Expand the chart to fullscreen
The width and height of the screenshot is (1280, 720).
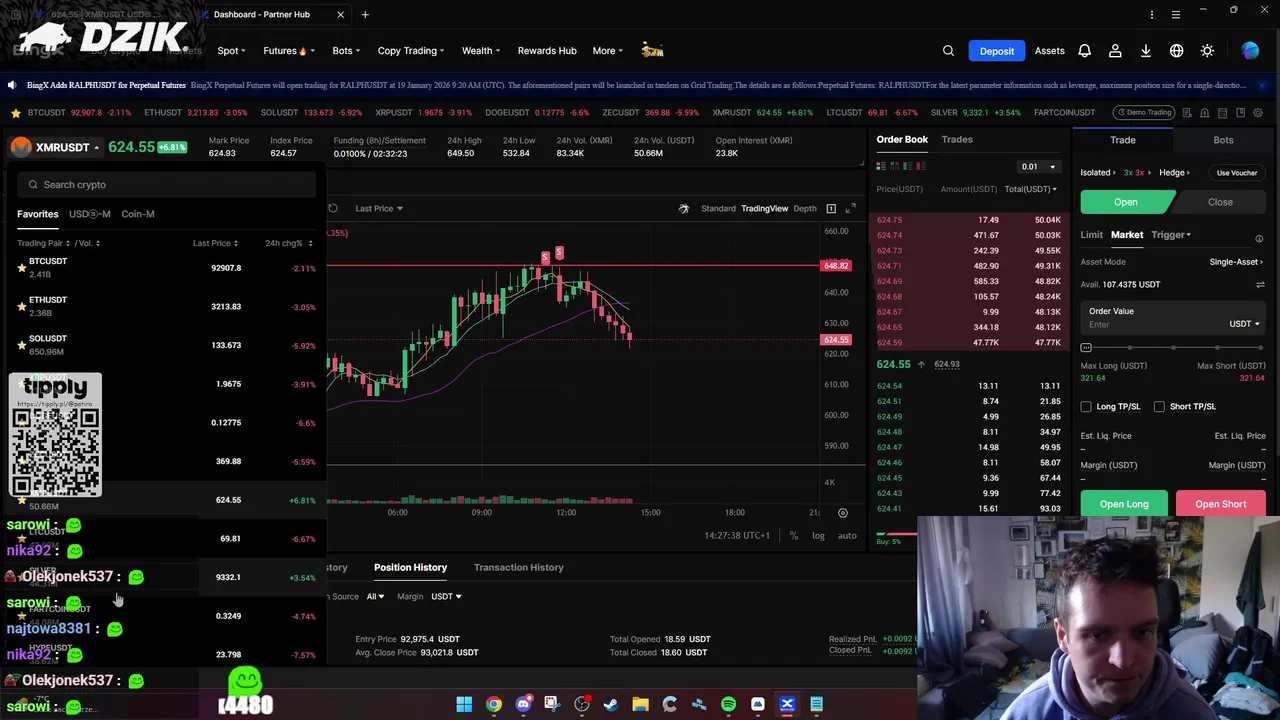coord(850,208)
